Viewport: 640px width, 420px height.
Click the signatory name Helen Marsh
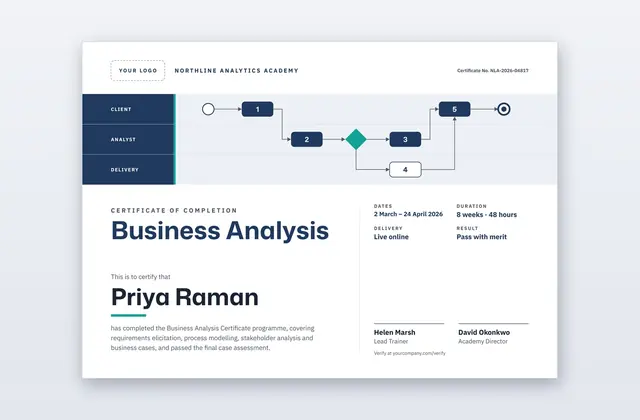pos(394,333)
